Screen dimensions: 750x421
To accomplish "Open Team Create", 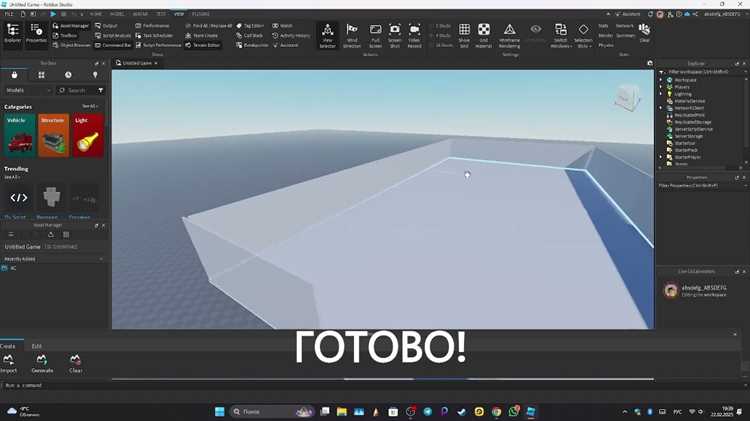I will point(201,35).
